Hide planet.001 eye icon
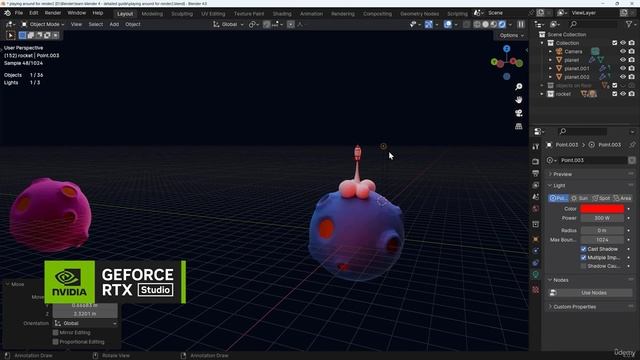Image resolution: width=640 pixels, height=360 pixels. [623, 68]
